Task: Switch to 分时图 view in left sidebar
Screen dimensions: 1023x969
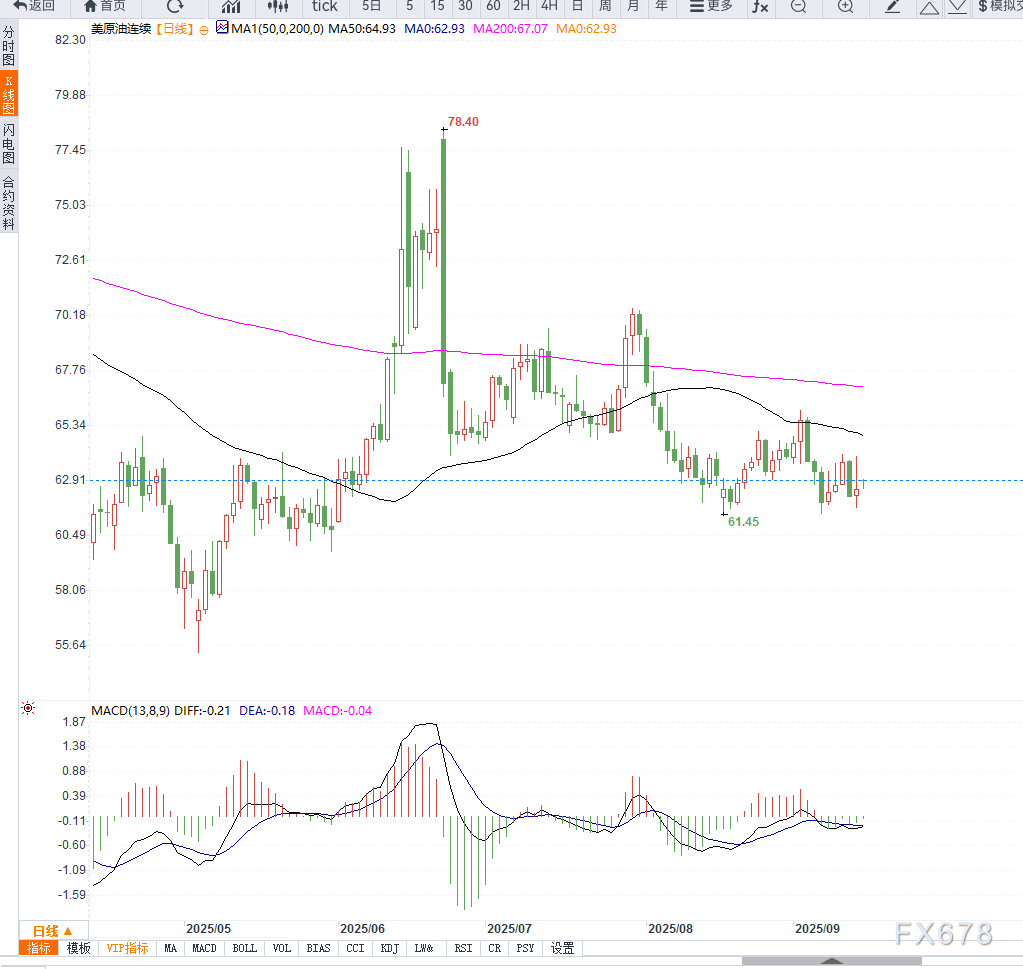Action: (x=9, y=46)
